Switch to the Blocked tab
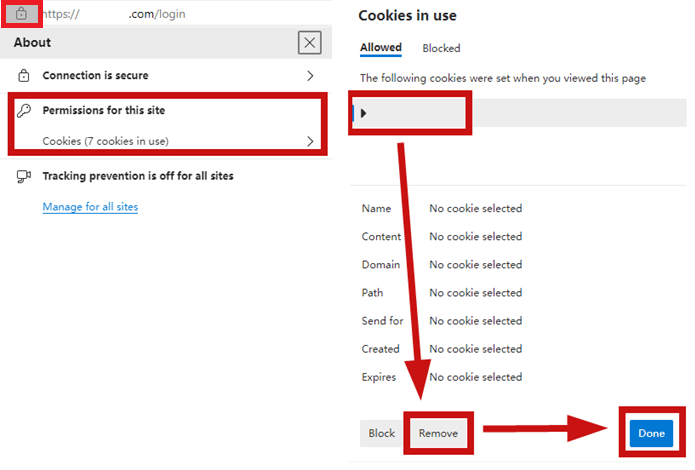This screenshot has height=470, width=695. click(x=441, y=48)
